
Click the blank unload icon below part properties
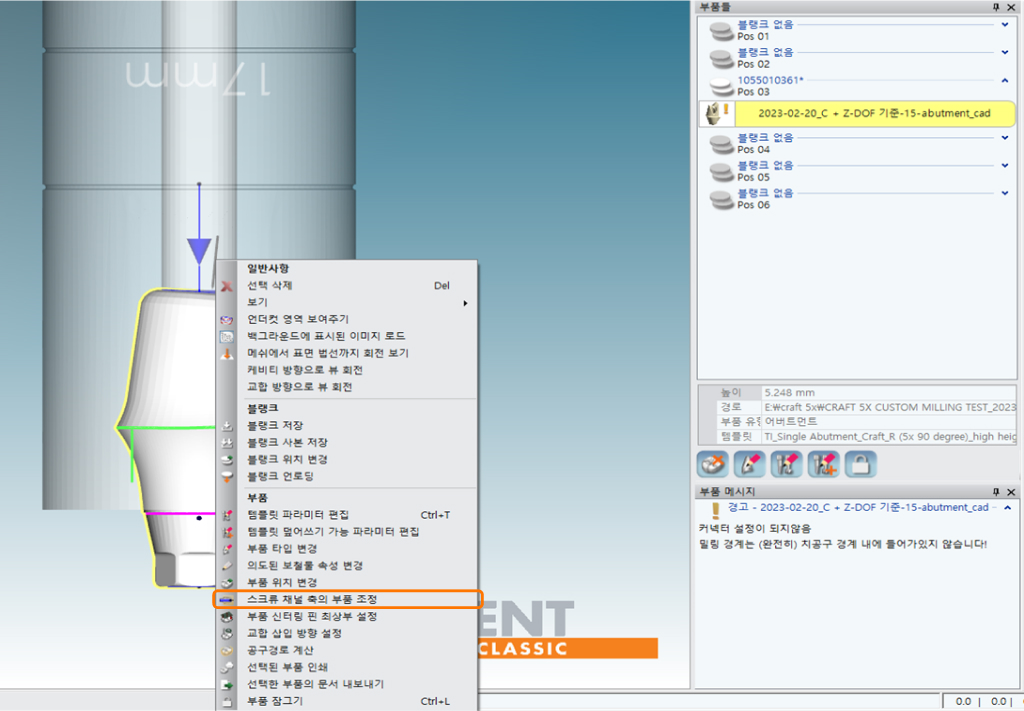coord(712,464)
